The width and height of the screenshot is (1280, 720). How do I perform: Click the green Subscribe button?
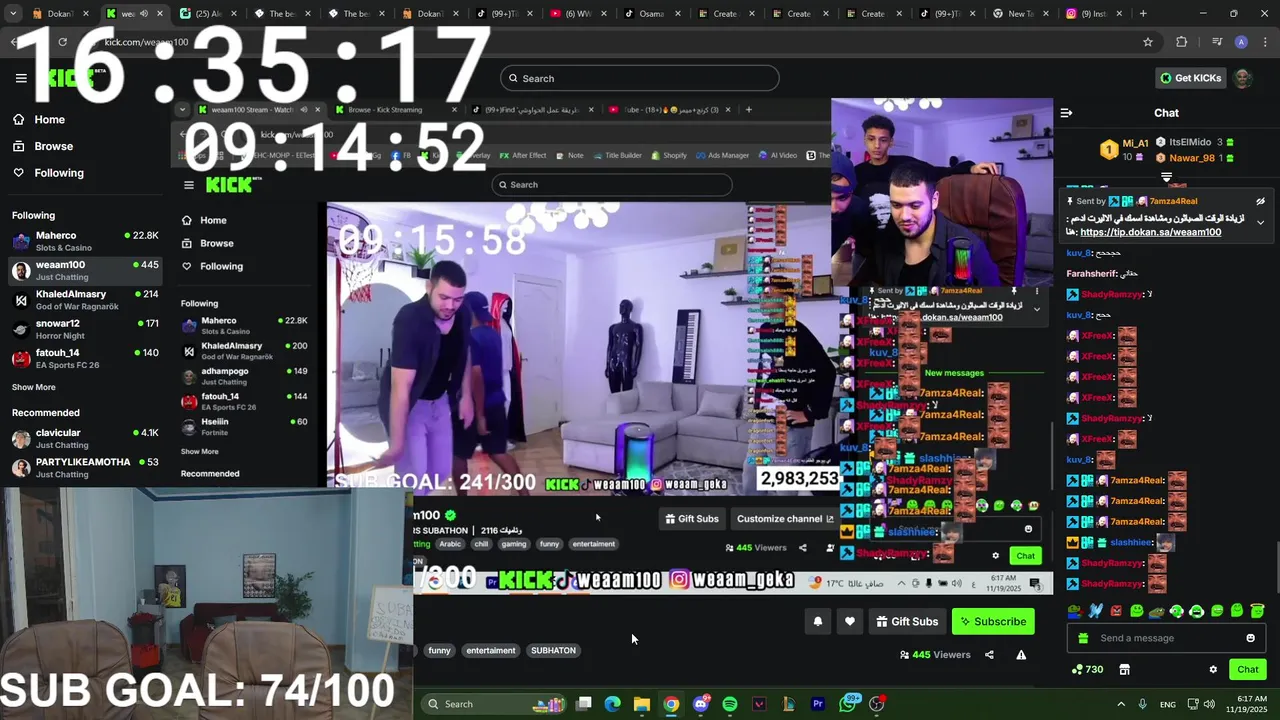tap(993, 621)
